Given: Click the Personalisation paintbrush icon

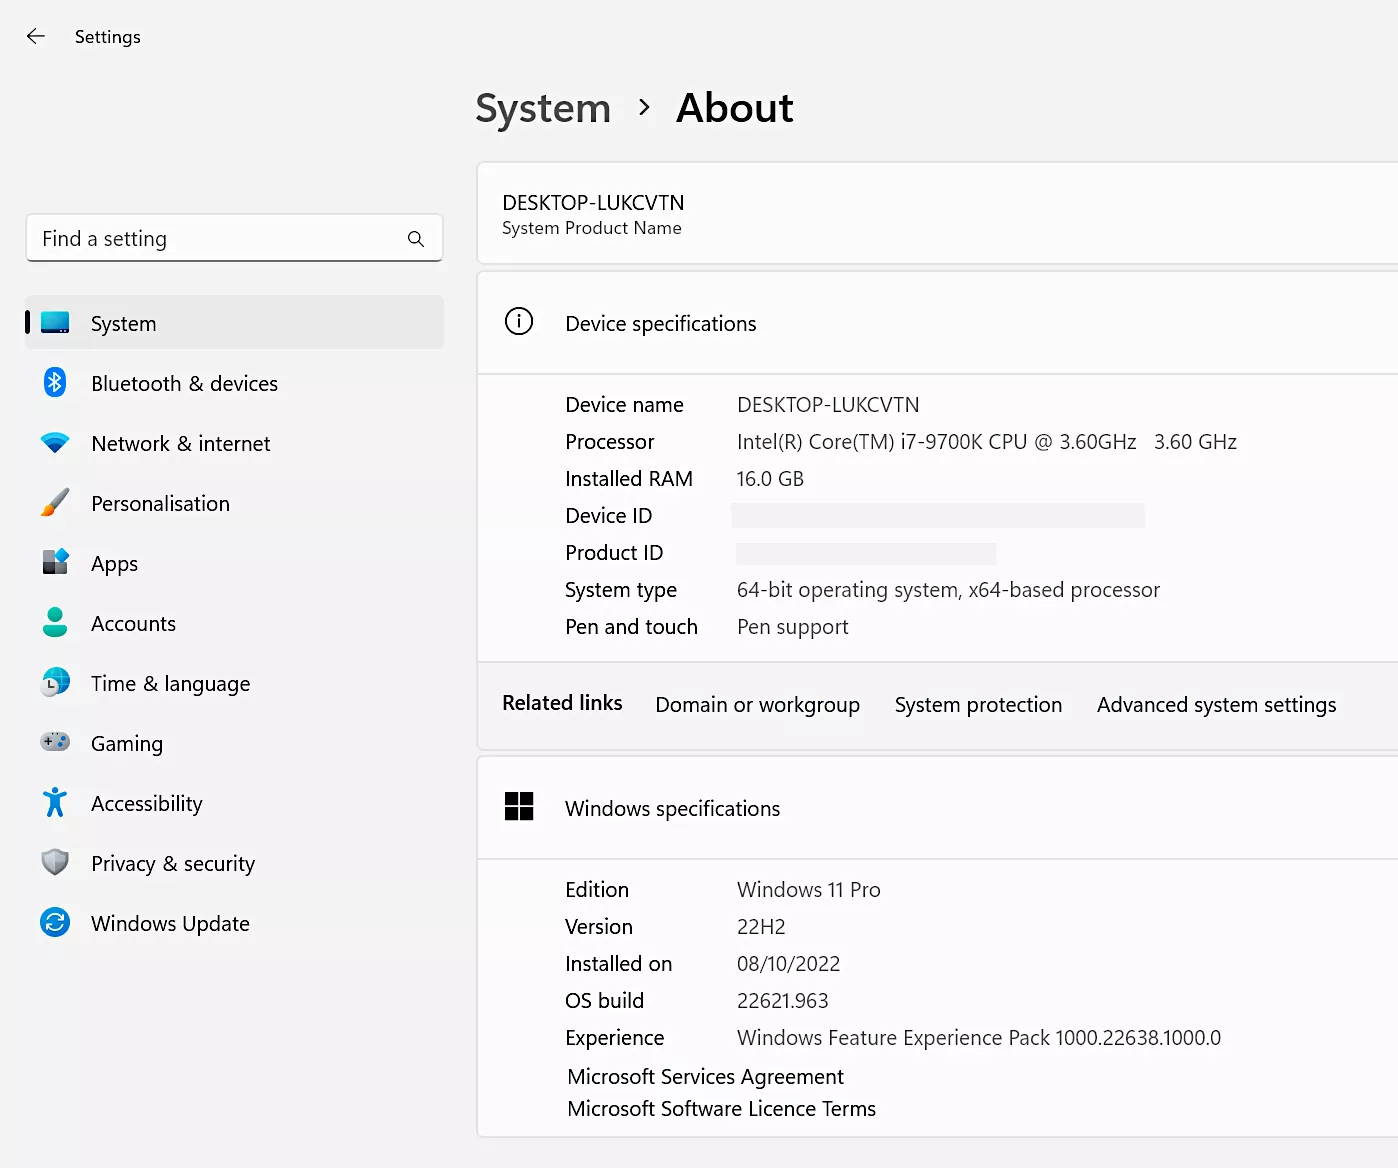Looking at the screenshot, I should (55, 503).
